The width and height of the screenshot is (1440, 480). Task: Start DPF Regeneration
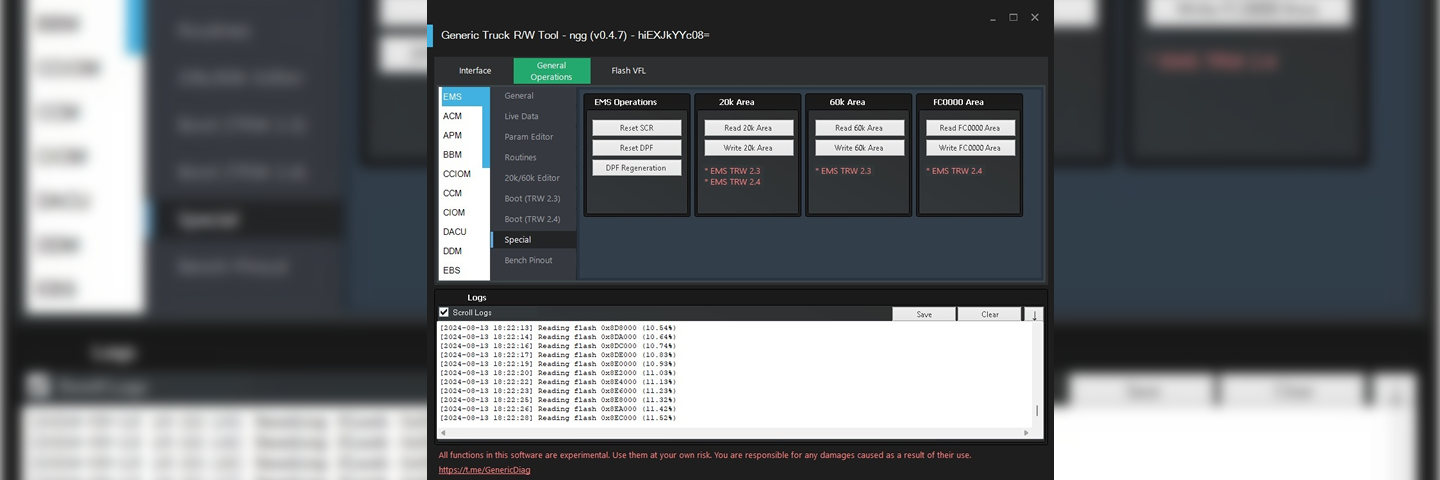click(636, 168)
